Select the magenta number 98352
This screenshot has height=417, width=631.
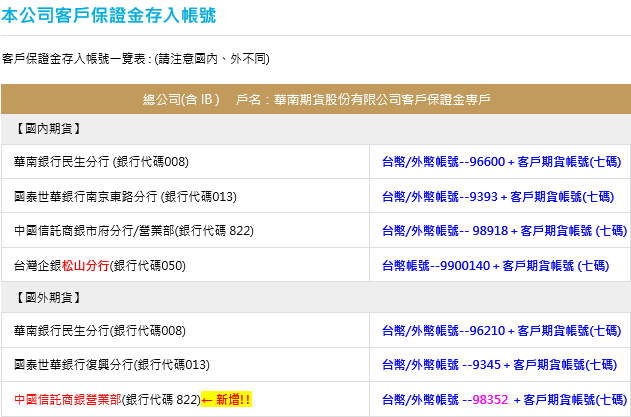490,400
